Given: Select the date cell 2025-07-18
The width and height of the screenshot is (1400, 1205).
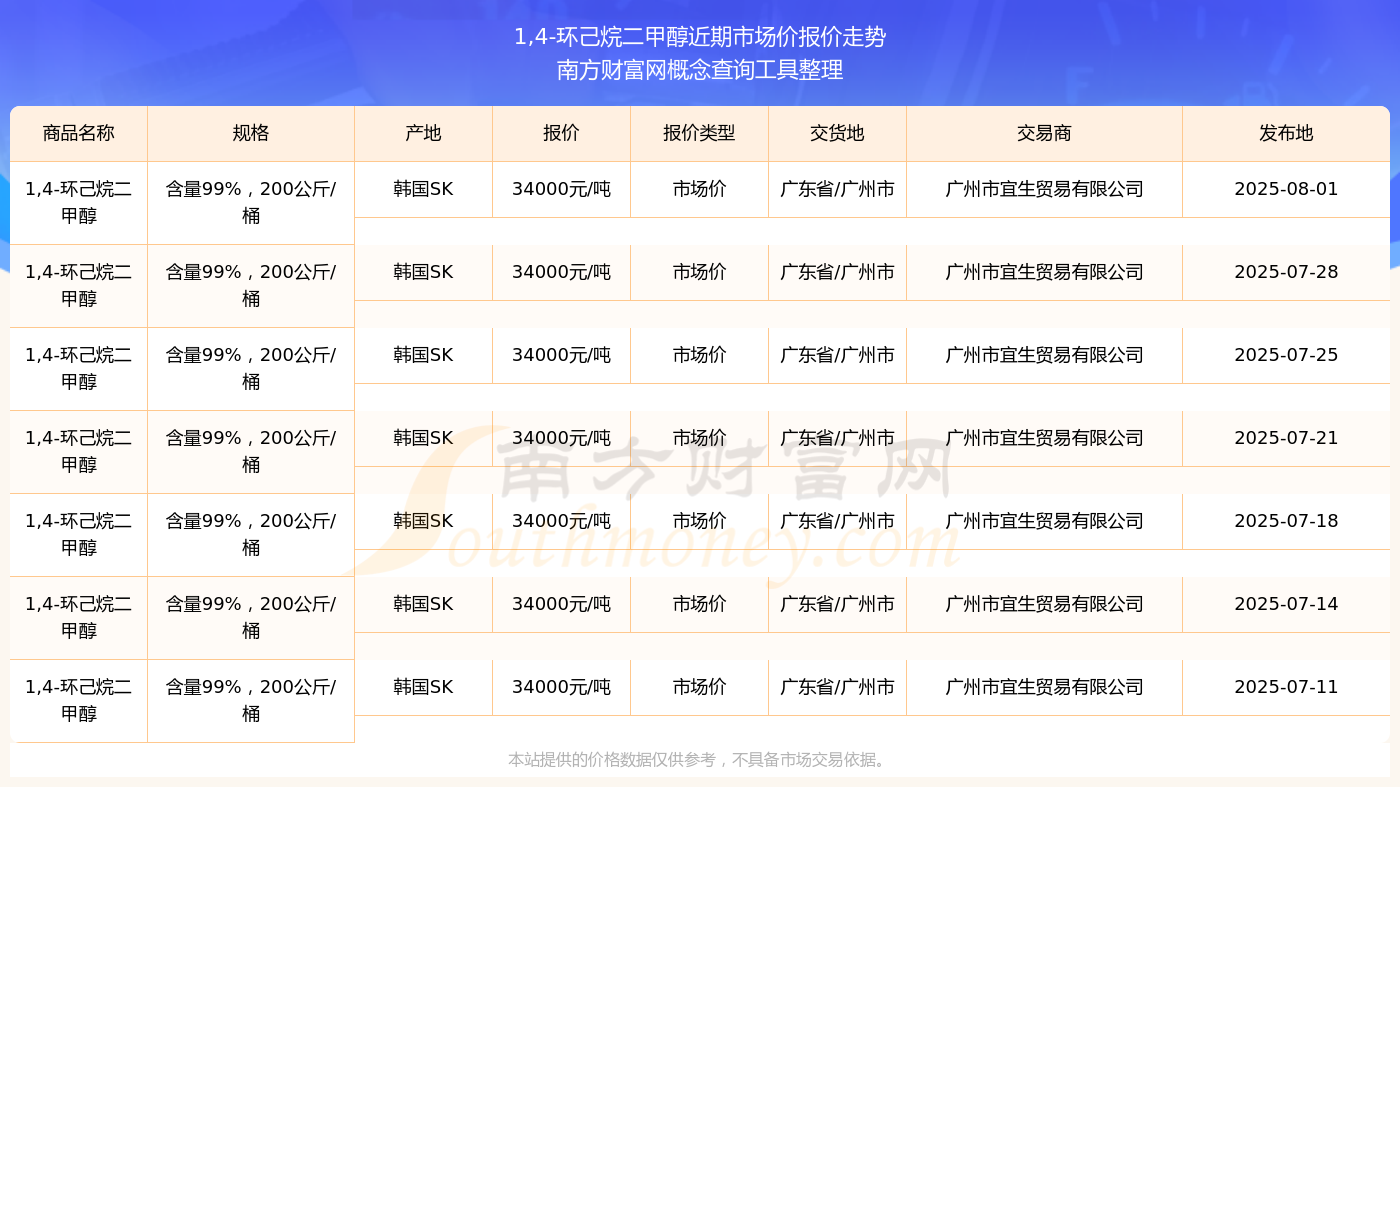Looking at the screenshot, I should coord(1286,521).
